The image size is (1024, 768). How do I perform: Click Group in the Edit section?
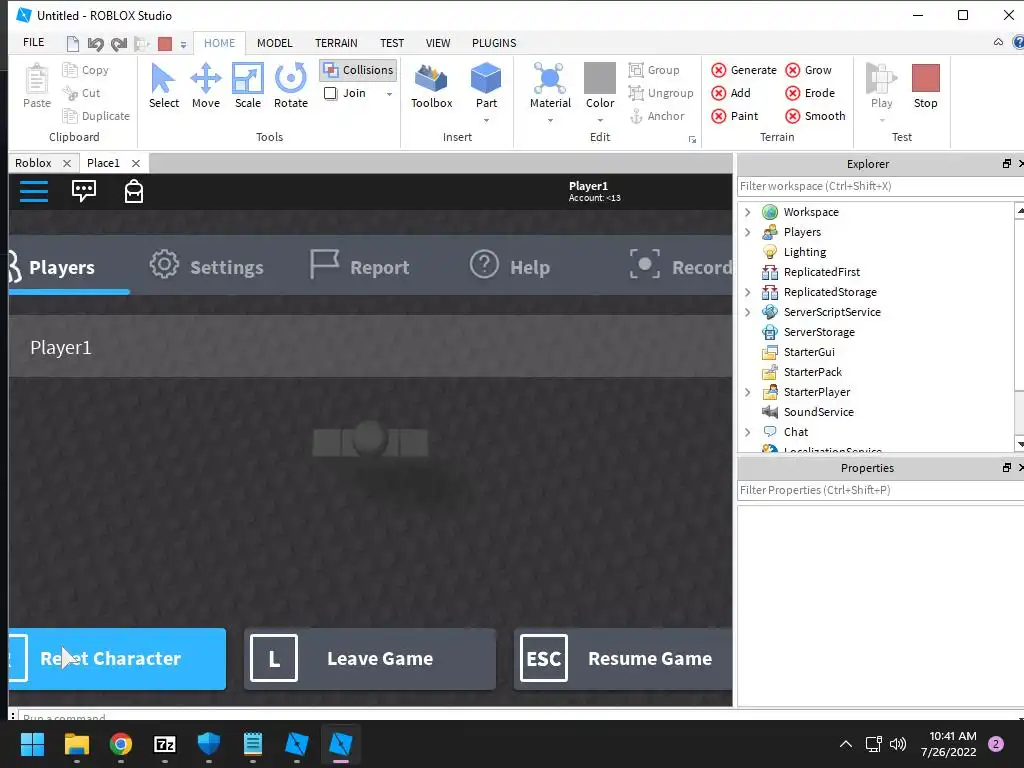654,70
